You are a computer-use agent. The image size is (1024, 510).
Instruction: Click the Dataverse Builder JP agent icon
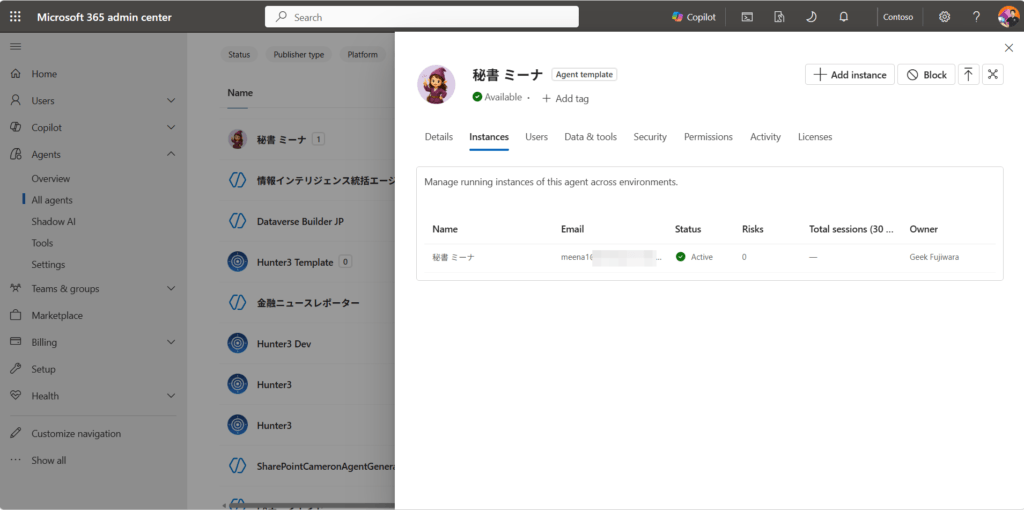tap(237, 221)
